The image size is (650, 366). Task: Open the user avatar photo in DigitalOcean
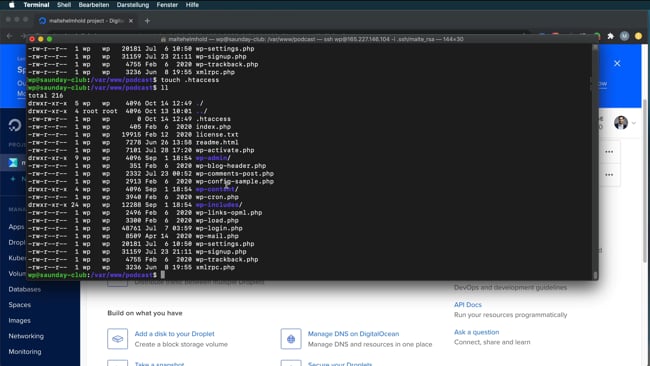621,123
